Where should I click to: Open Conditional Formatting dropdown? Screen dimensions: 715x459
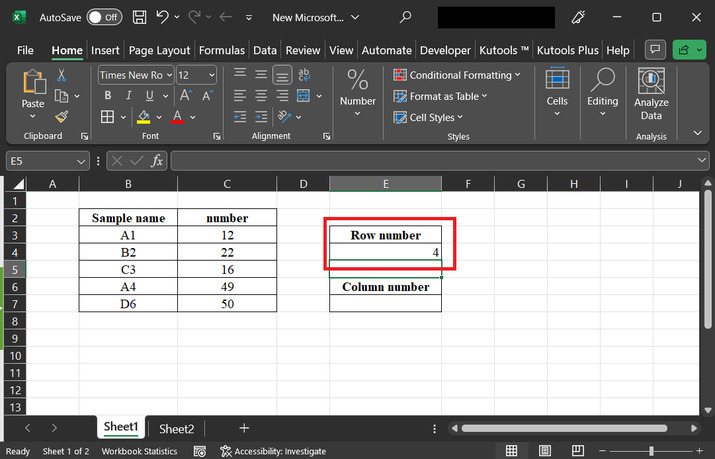[456, 75]
